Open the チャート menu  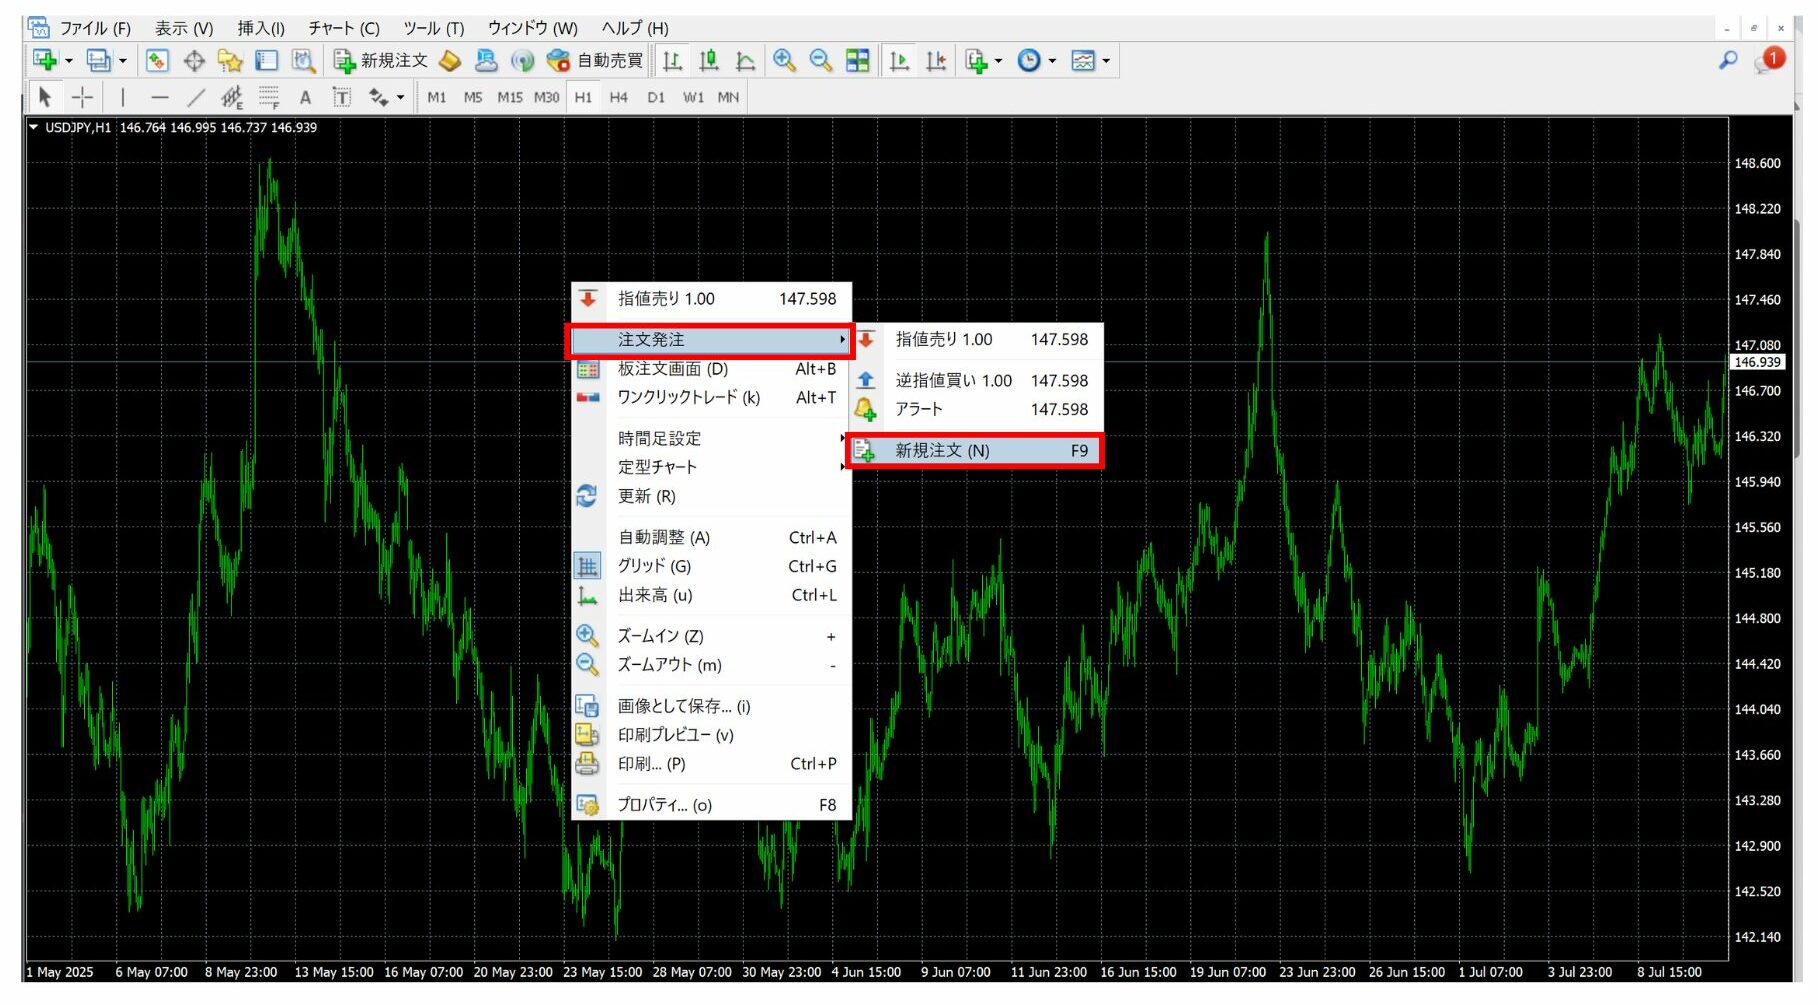click(343, 28)
